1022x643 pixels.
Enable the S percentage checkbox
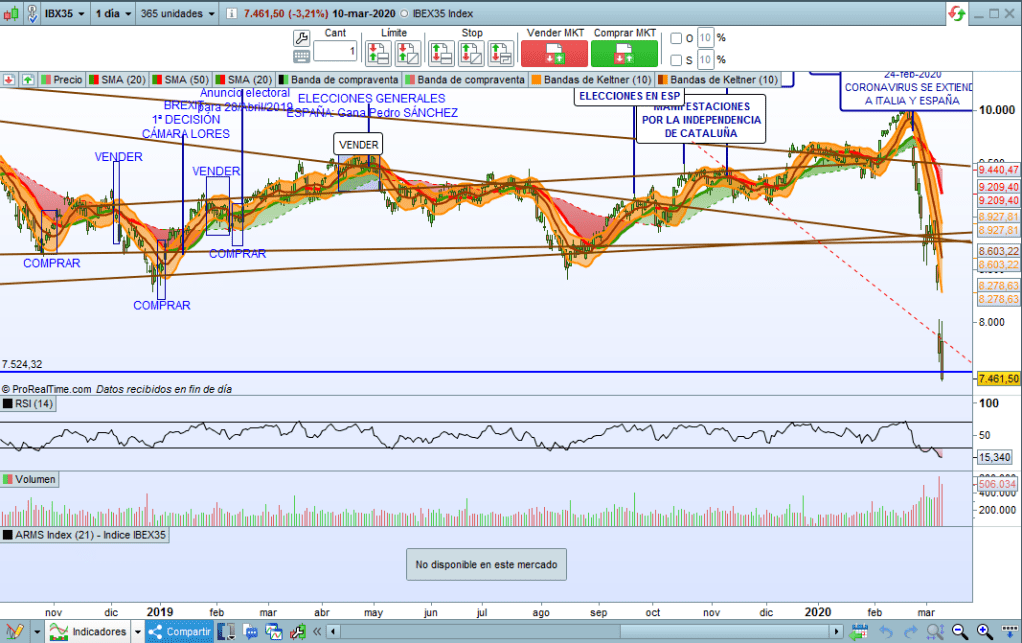coord(676,58)
